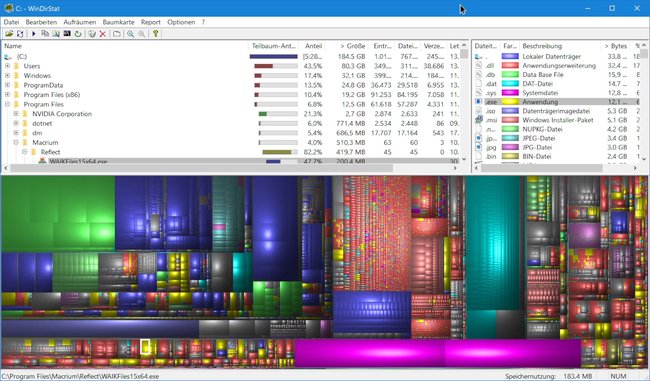Click the Refresh selected green arrow icon
Viewport: 650px width, 381px height.
[78, 34]
